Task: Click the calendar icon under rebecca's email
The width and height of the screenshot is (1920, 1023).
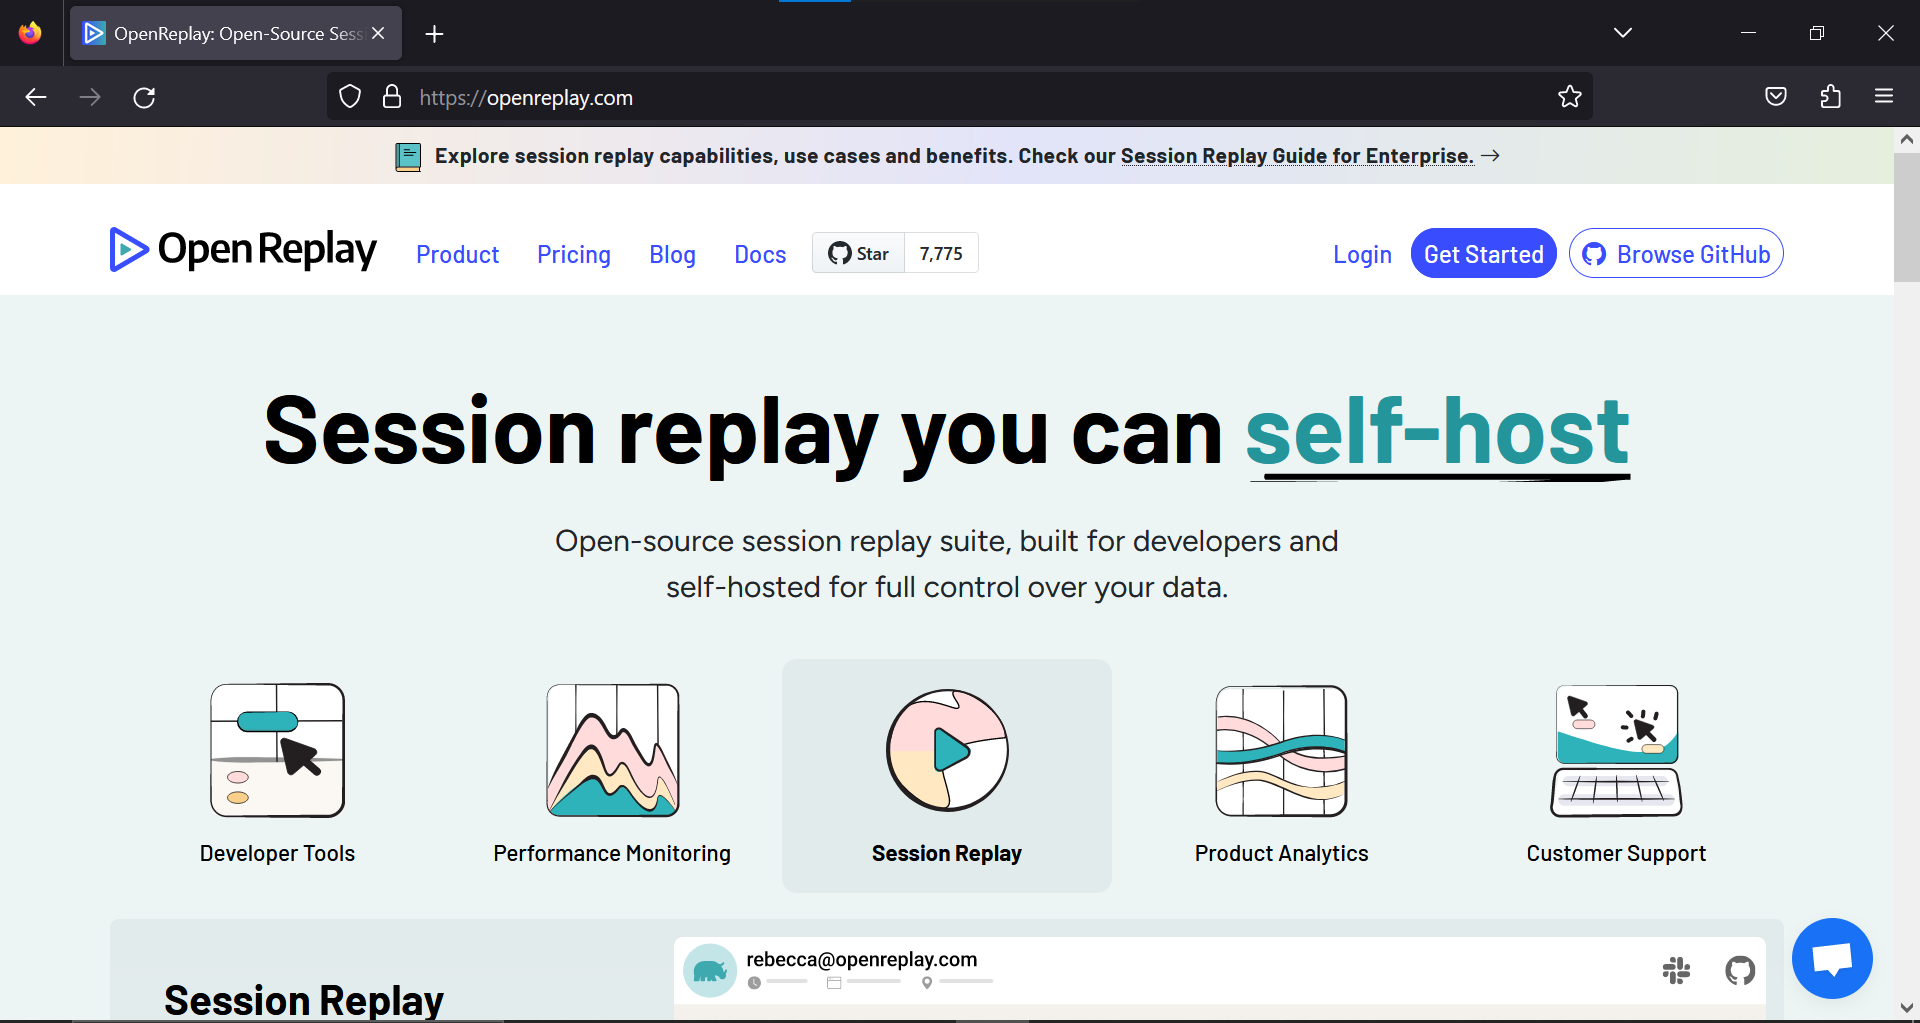Action: 834,983
